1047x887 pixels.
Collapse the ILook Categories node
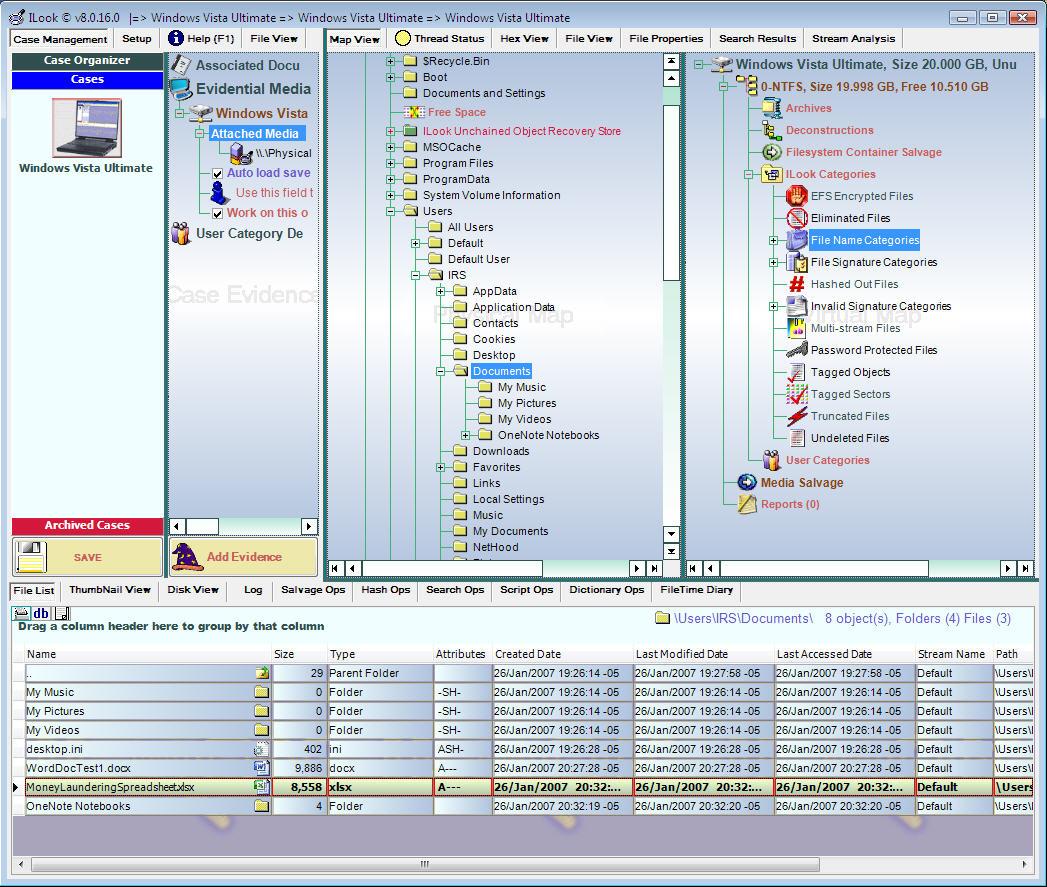[749, 174]
